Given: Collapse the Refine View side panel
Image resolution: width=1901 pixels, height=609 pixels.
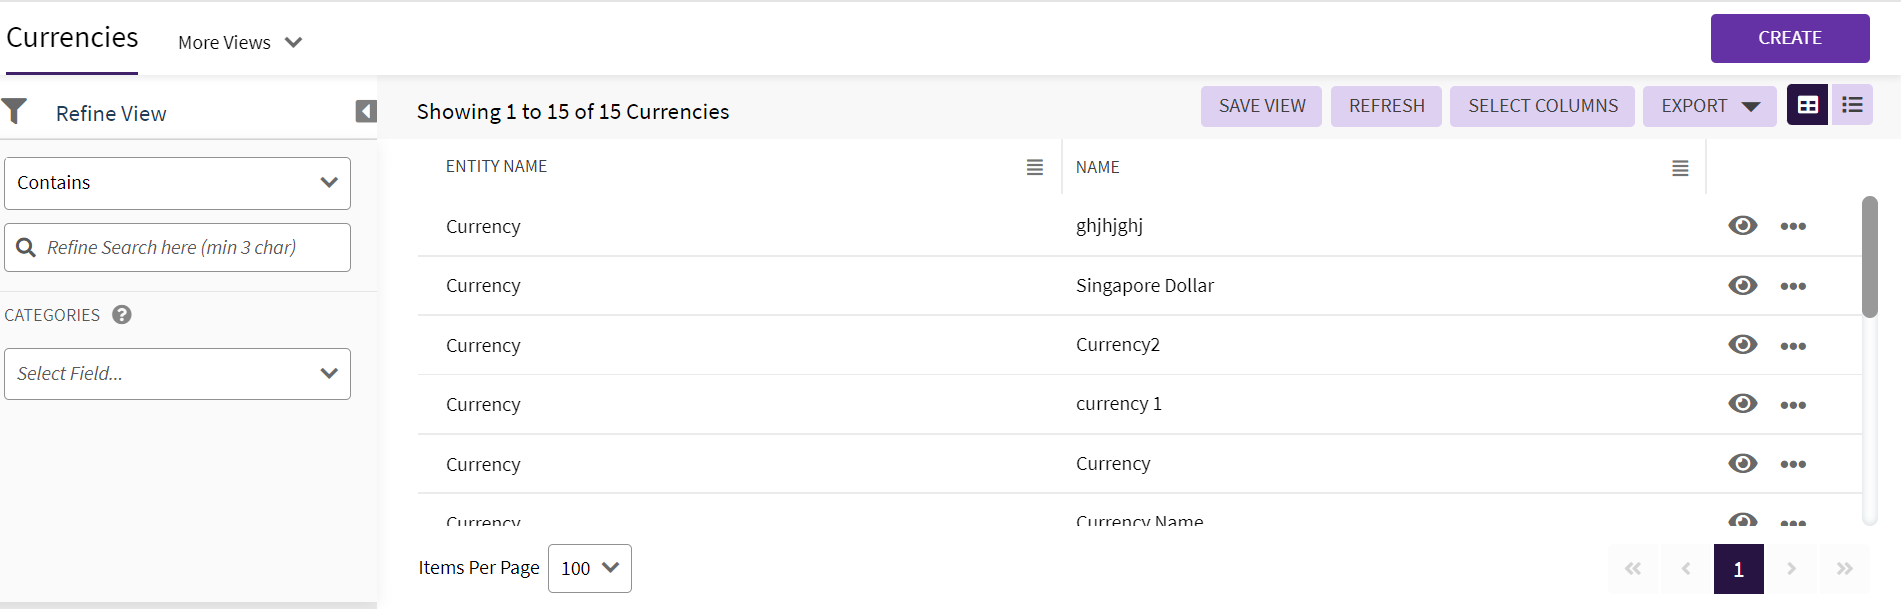Looking at the screenshot, I should [366, 111].
